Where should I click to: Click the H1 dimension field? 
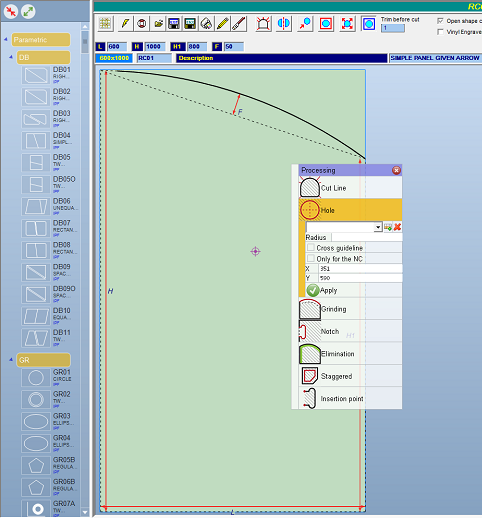tap(197, 47)
